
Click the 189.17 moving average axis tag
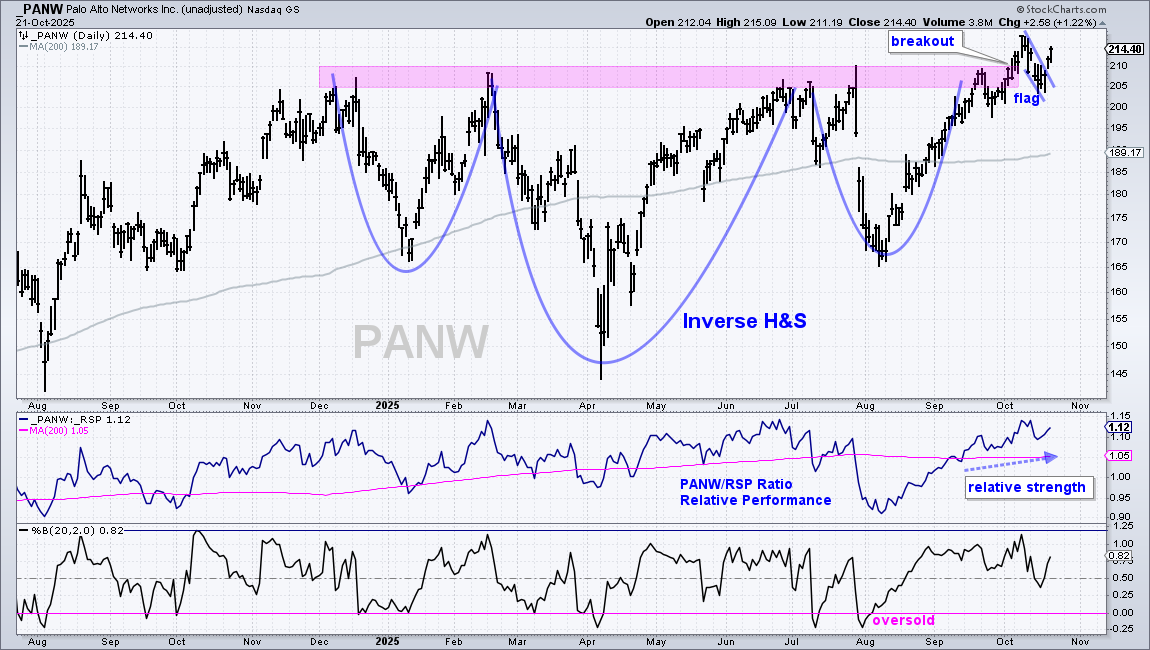1125,153
